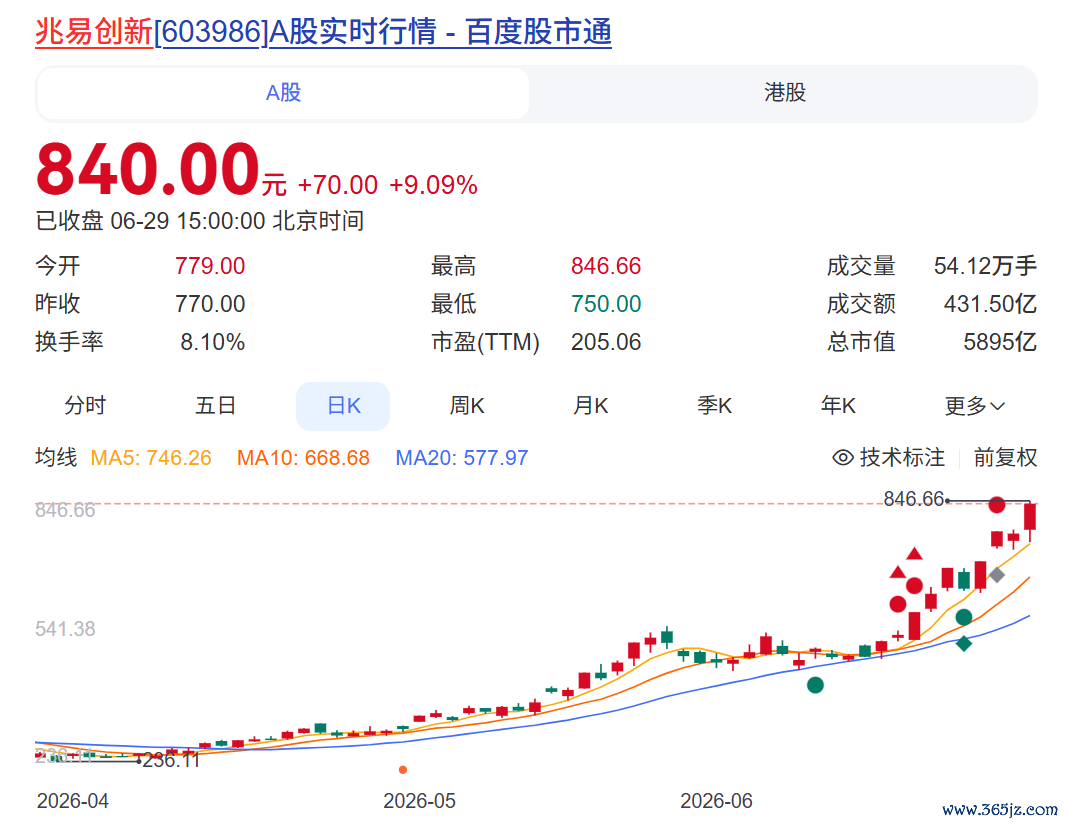
Task: Click the gray diamond marker on the chart
Action: point(996,575)
